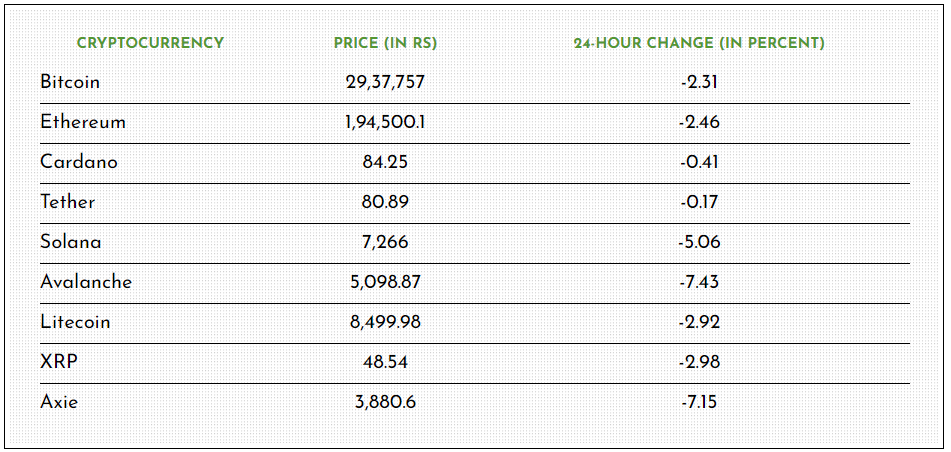Screen dimensions: 951x452
Task: Select Solana in the cryptocurrency column
Action: 70,242
